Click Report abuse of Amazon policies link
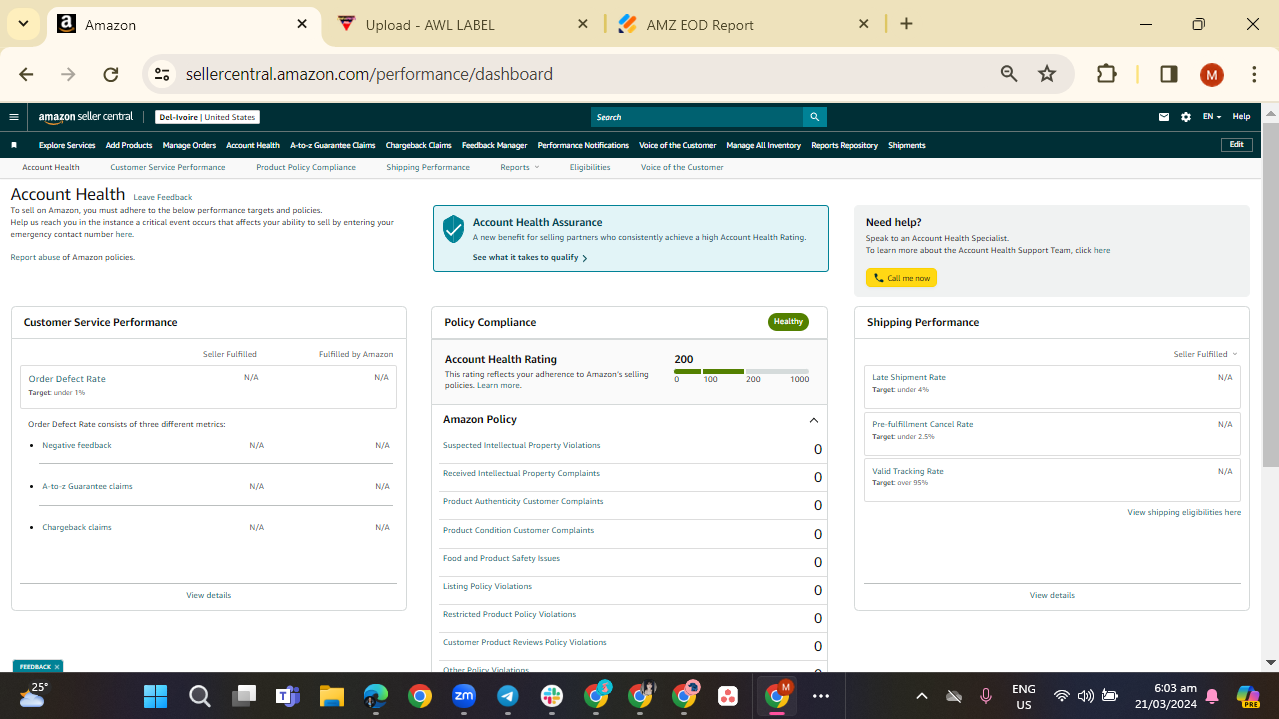This screenshot has width=1279, height=719. pos(72,257)
